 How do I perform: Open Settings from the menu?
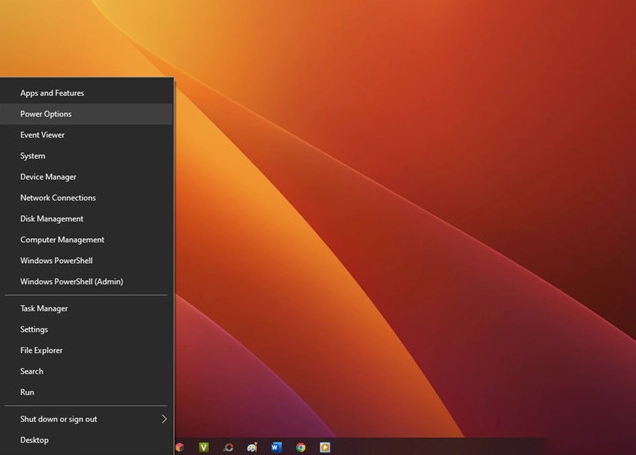point(86,329)
